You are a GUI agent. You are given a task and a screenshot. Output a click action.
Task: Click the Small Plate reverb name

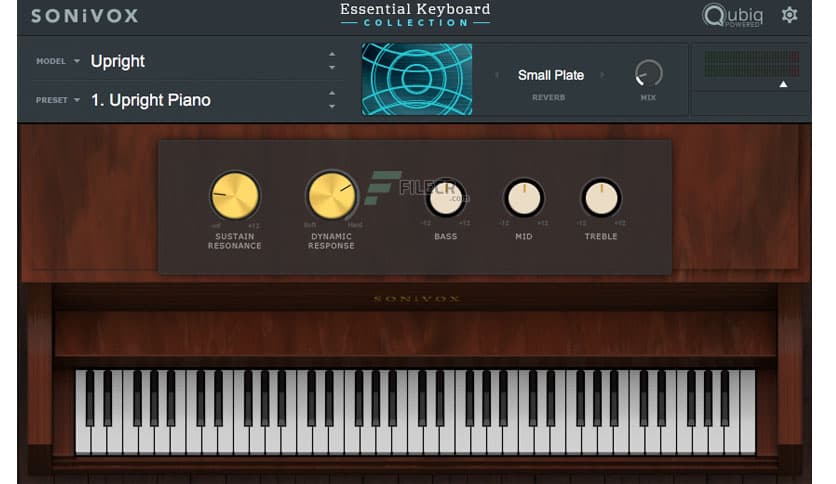click(x=551, y=75)
